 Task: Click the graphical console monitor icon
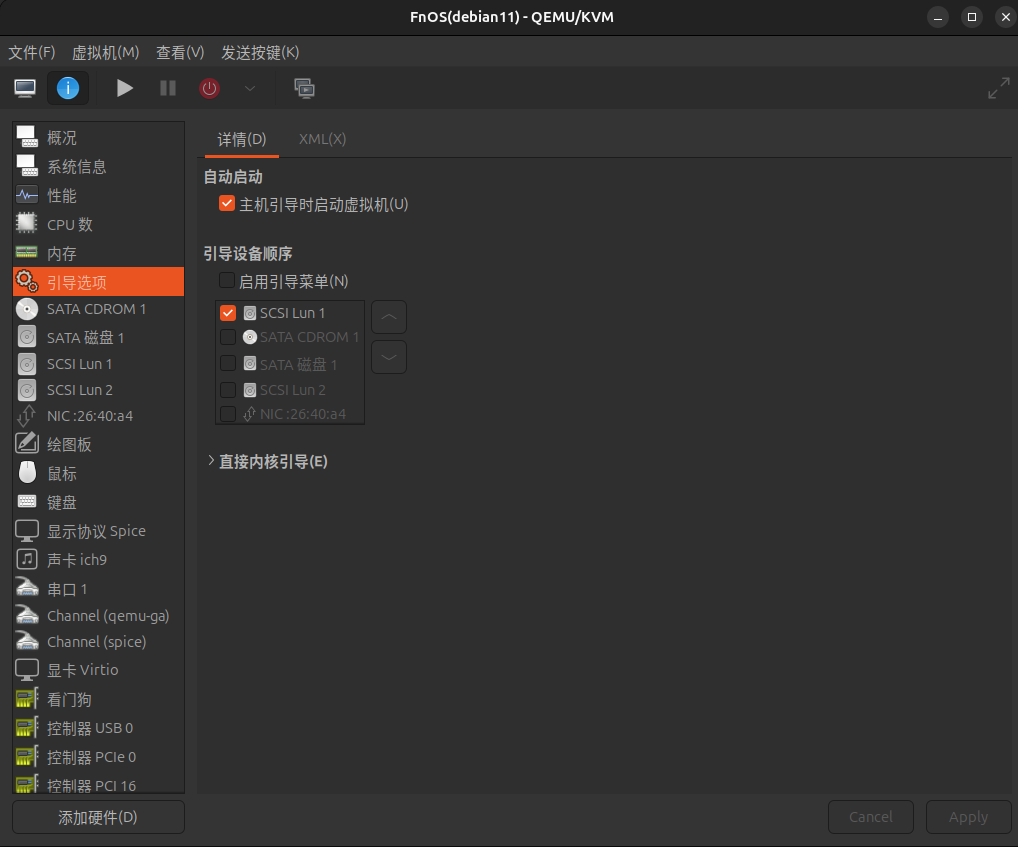pyautogui.click(x=25, y=88)
